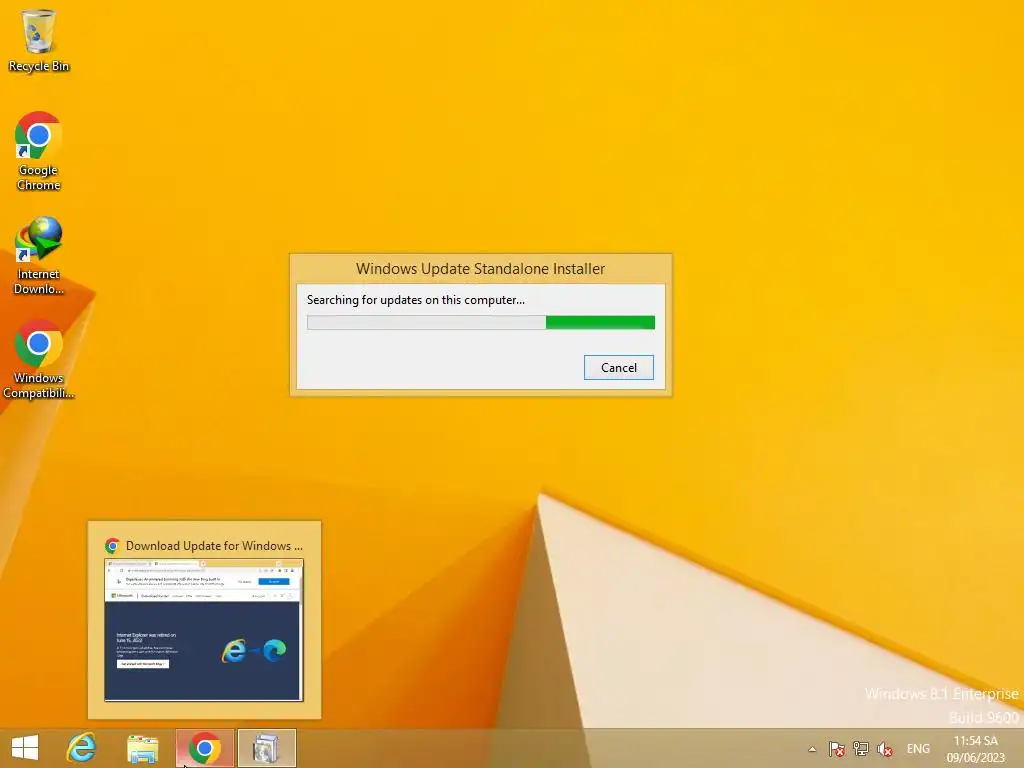This screenshot has width=1024, height=768.
Task: Open the network status tray icon
Action: 861,749
